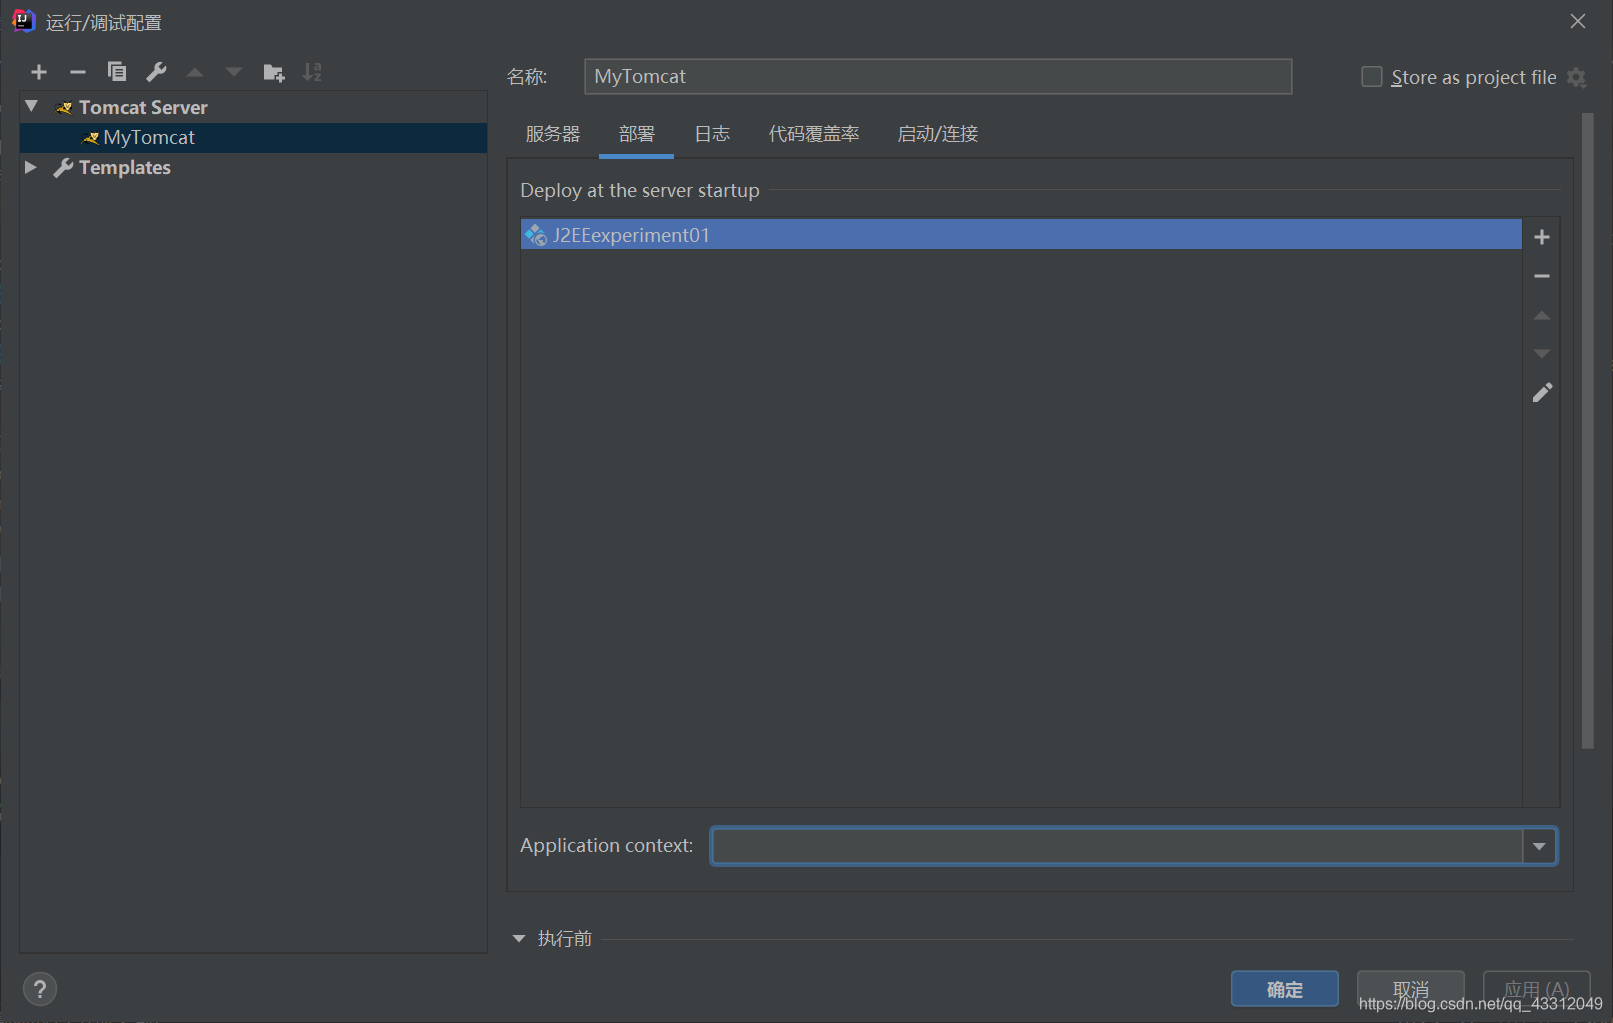
Task: Click the 名称 name input field
Action: [x=938, y=76]
